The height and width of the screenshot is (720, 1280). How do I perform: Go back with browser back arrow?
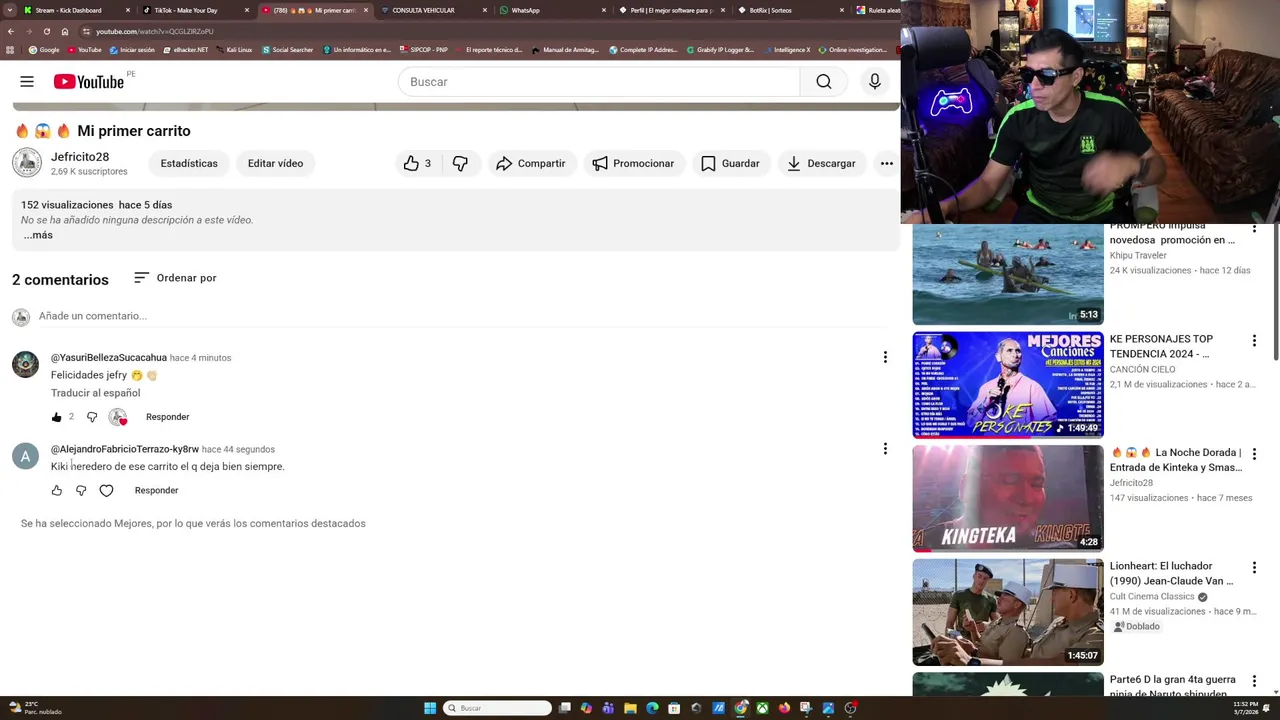[11, 31]
